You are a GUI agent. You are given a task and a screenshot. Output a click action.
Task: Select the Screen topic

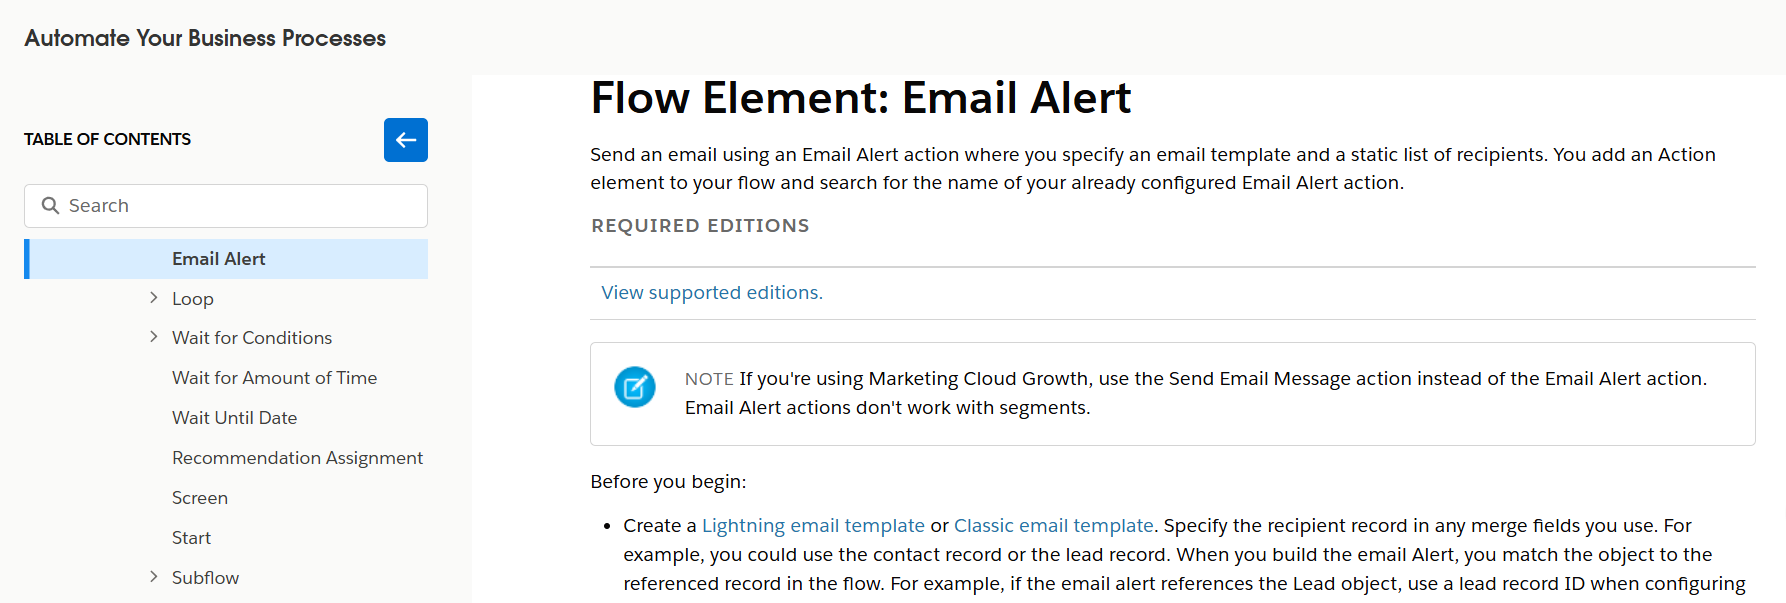click(x=200, y=497)
